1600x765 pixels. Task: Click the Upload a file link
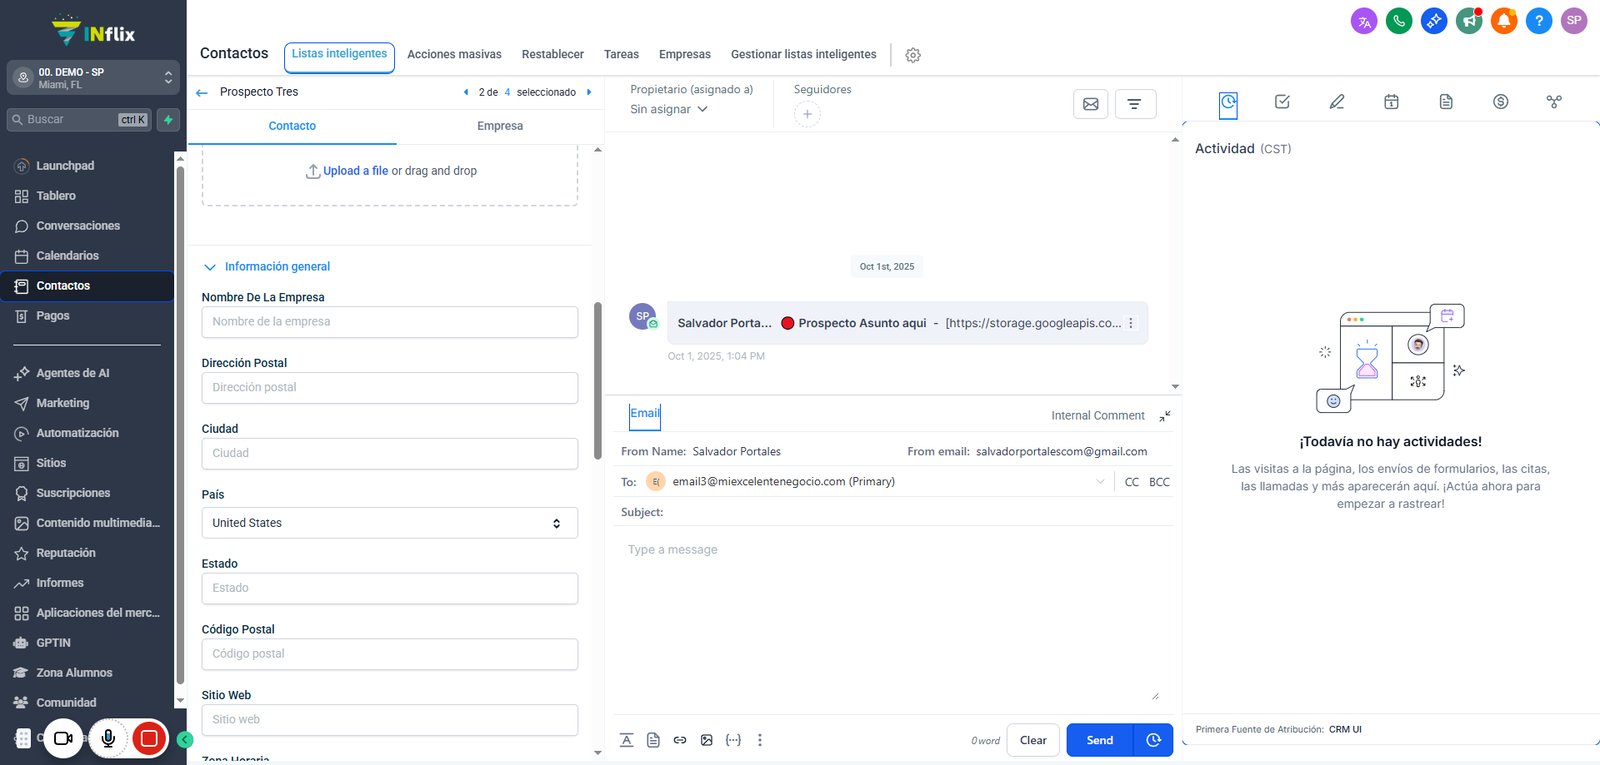pos(355,171)
